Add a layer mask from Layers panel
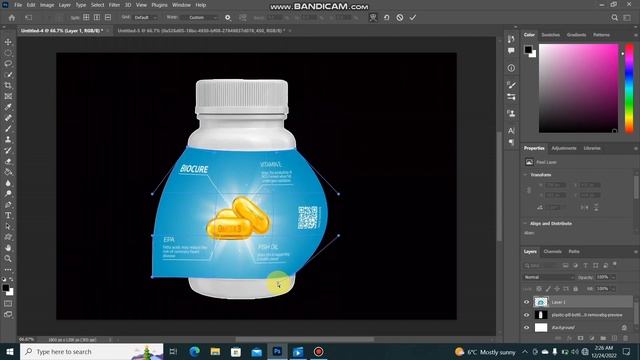 [x=580, y=338]
